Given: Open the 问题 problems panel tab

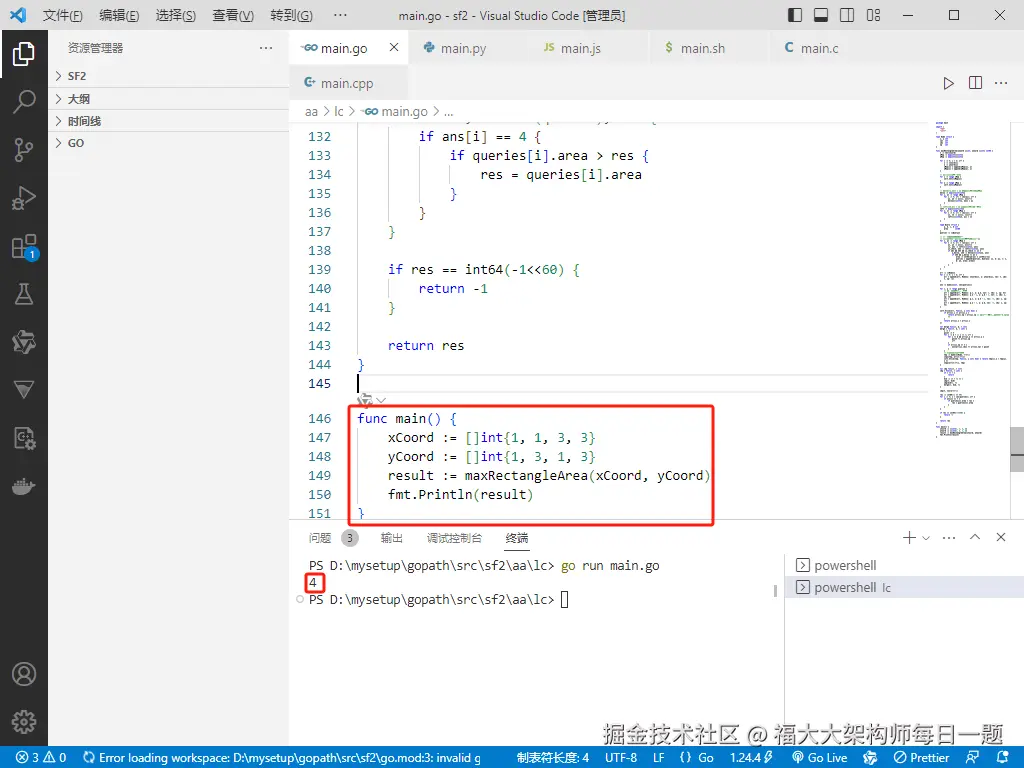Looking at the screenshot, I should (319, 537).
